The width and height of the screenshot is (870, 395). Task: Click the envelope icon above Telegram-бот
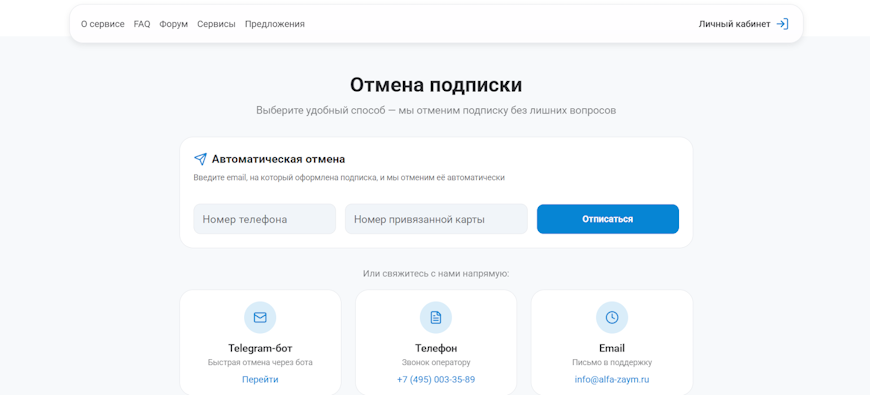pyautogui.click(x=260, y=317)
